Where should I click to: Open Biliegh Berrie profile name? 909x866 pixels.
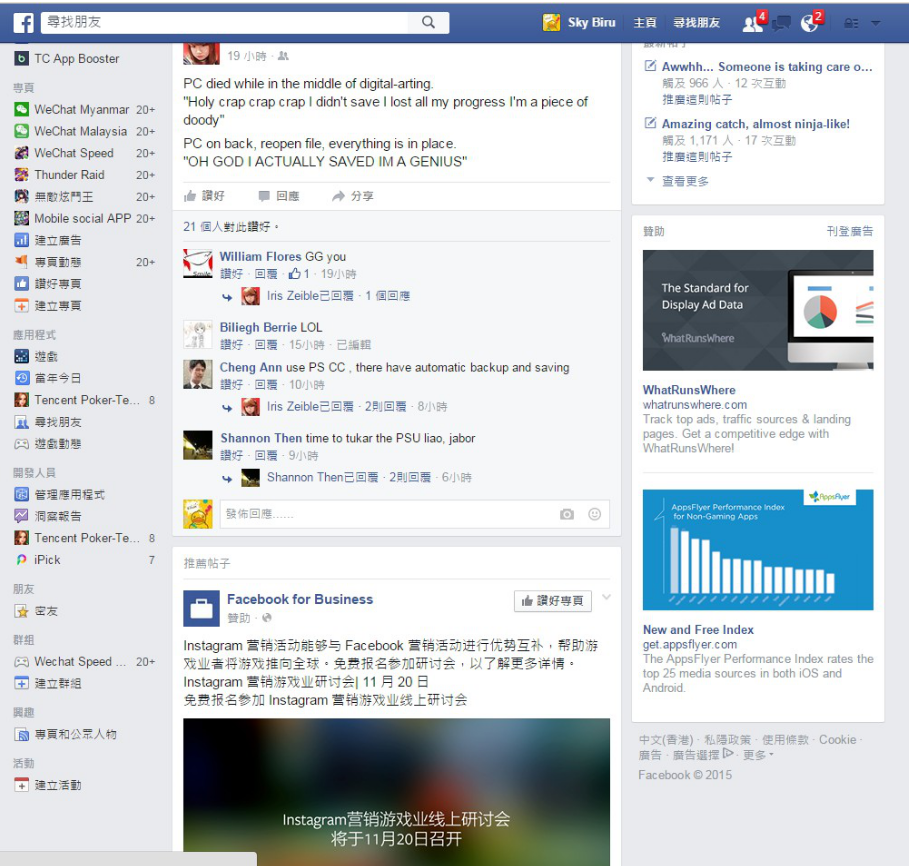[x=258, y=327]
